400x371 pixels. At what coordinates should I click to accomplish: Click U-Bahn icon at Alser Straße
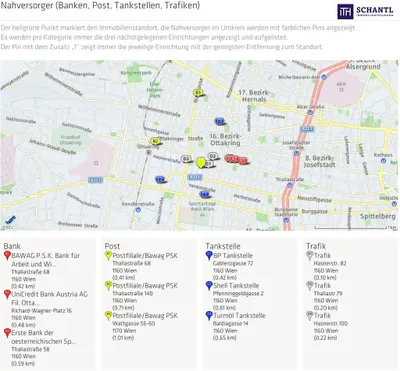[310, 112]
